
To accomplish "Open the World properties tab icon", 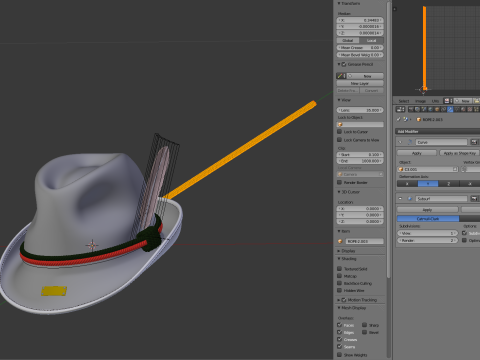I will [x=430, y=109].
